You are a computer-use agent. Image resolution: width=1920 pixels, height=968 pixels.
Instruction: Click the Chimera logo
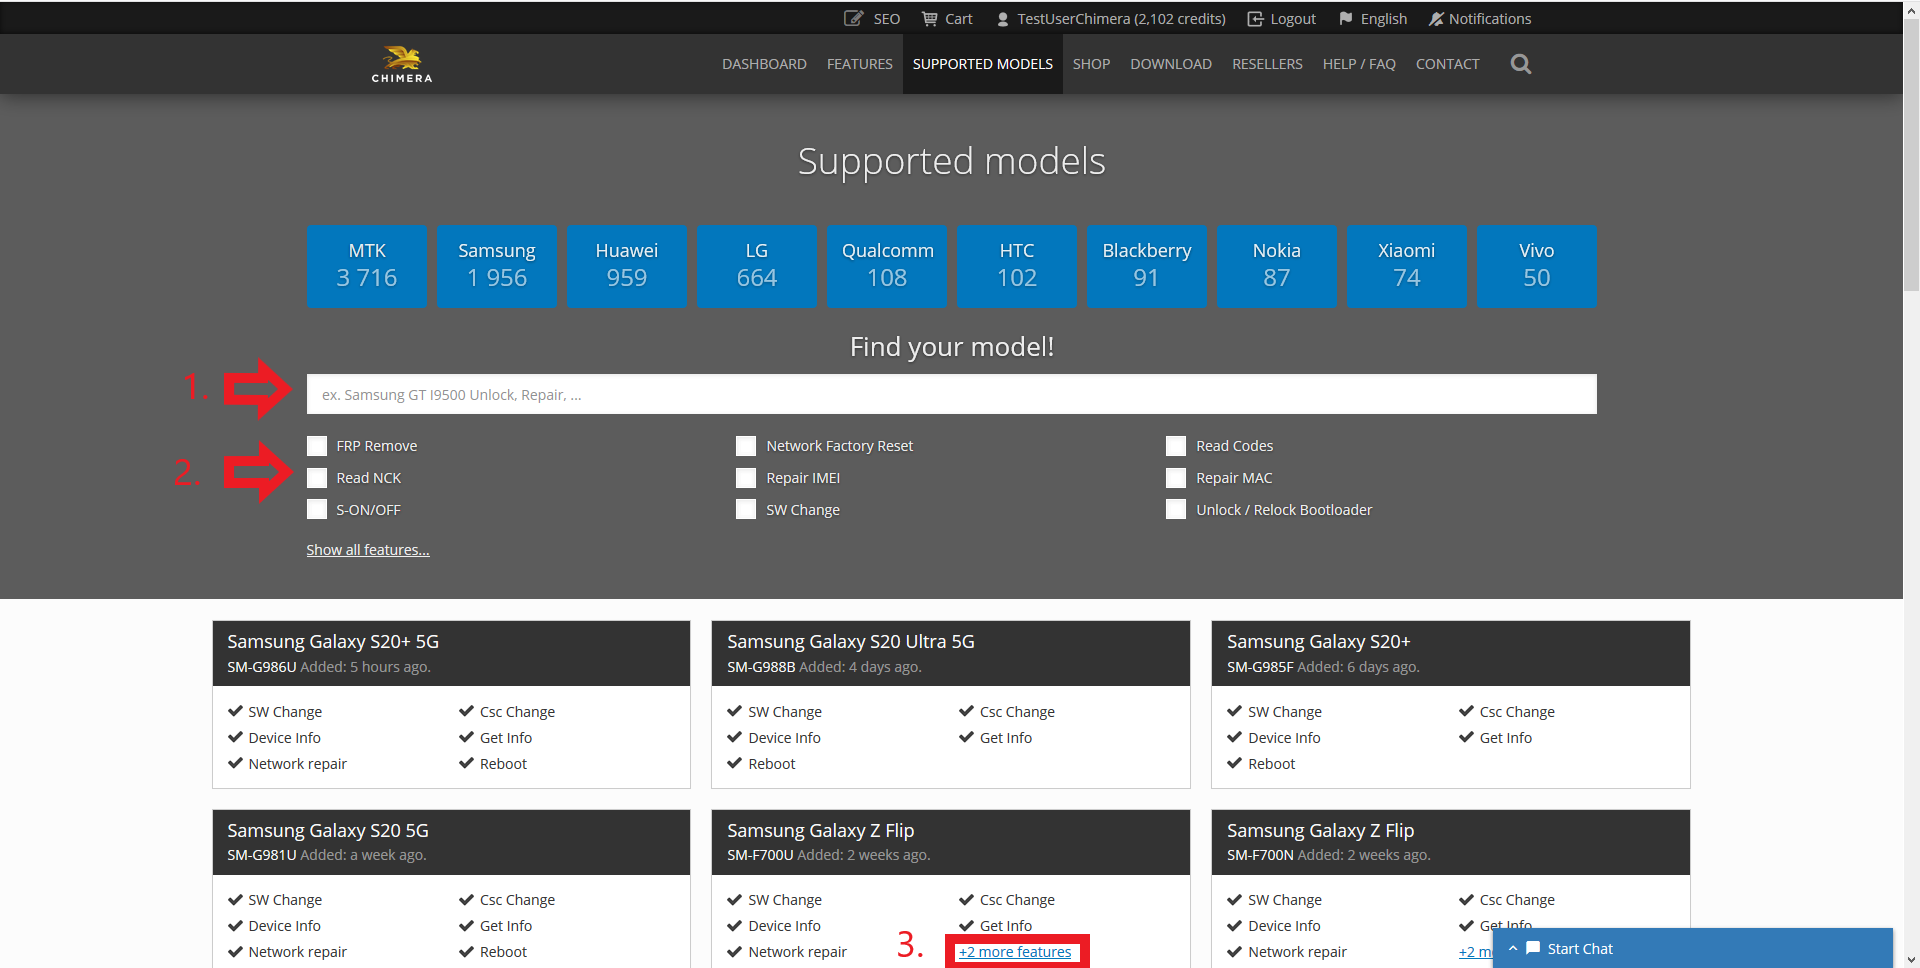pos(402,64)
